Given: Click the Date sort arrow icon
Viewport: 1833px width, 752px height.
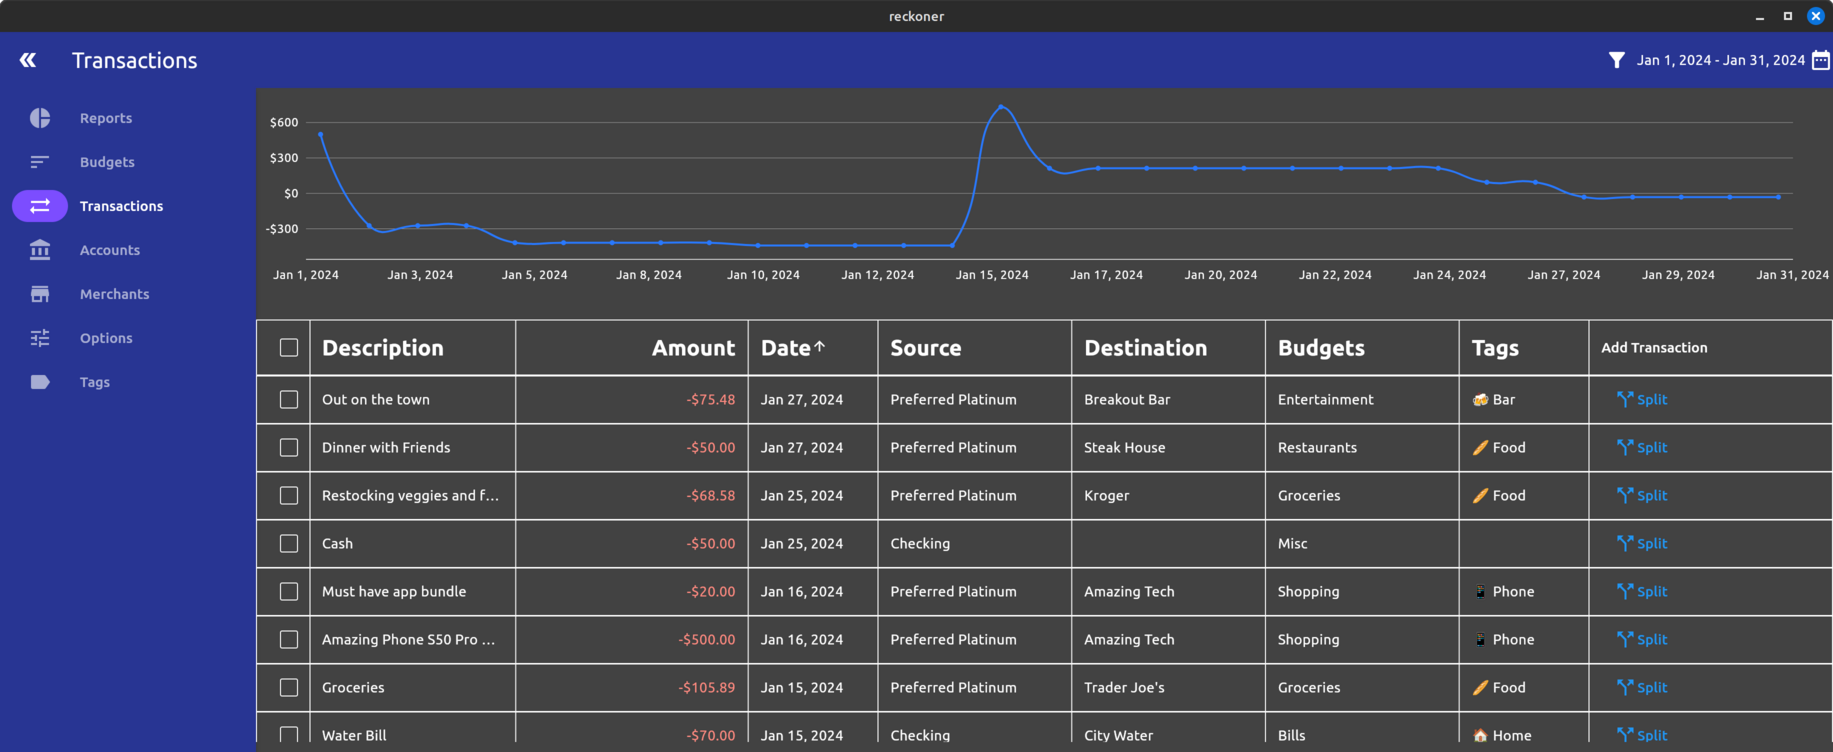Looking at the screenshot, I should click(x=820, y=346).
